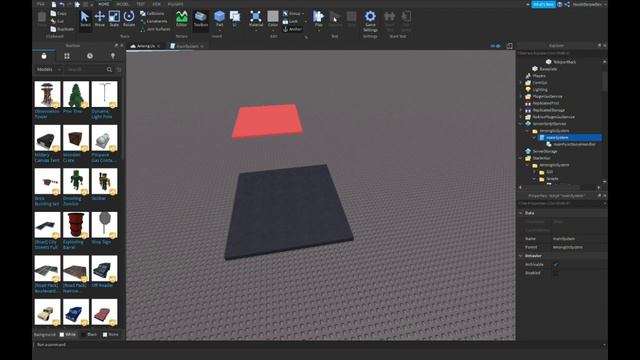Activate the Move tool
This screenshot has width=640, height=360.
click(100, 19)
